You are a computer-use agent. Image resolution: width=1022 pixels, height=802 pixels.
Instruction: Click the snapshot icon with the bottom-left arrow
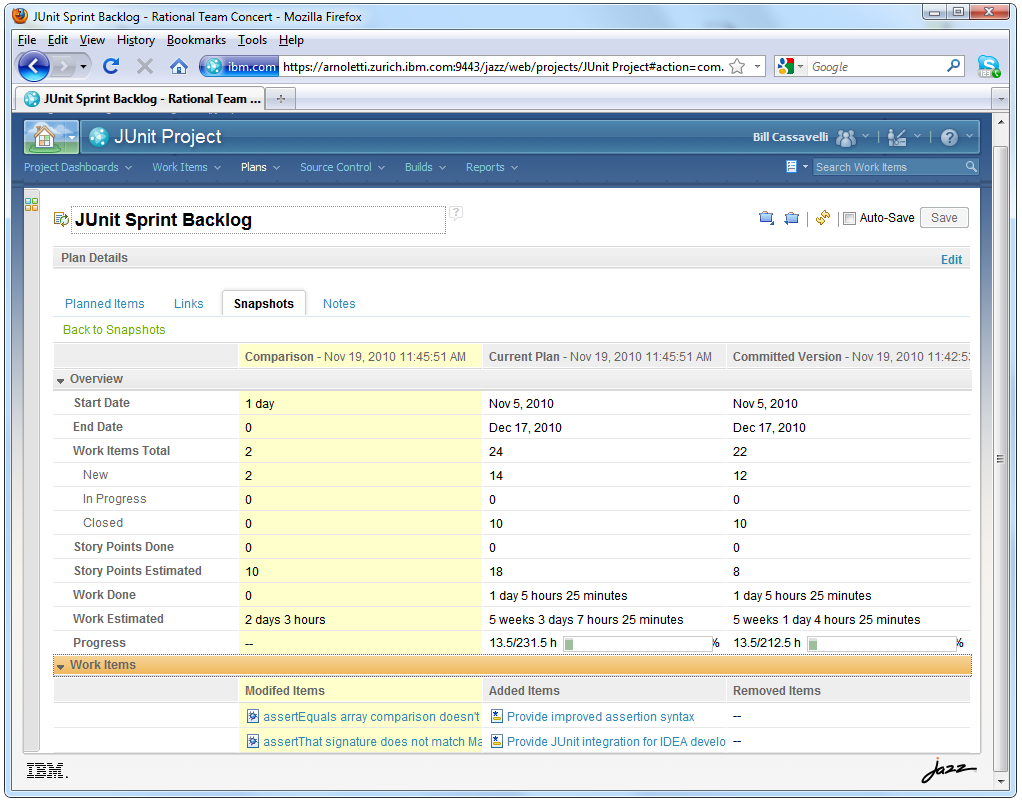(x=791, y=218)
